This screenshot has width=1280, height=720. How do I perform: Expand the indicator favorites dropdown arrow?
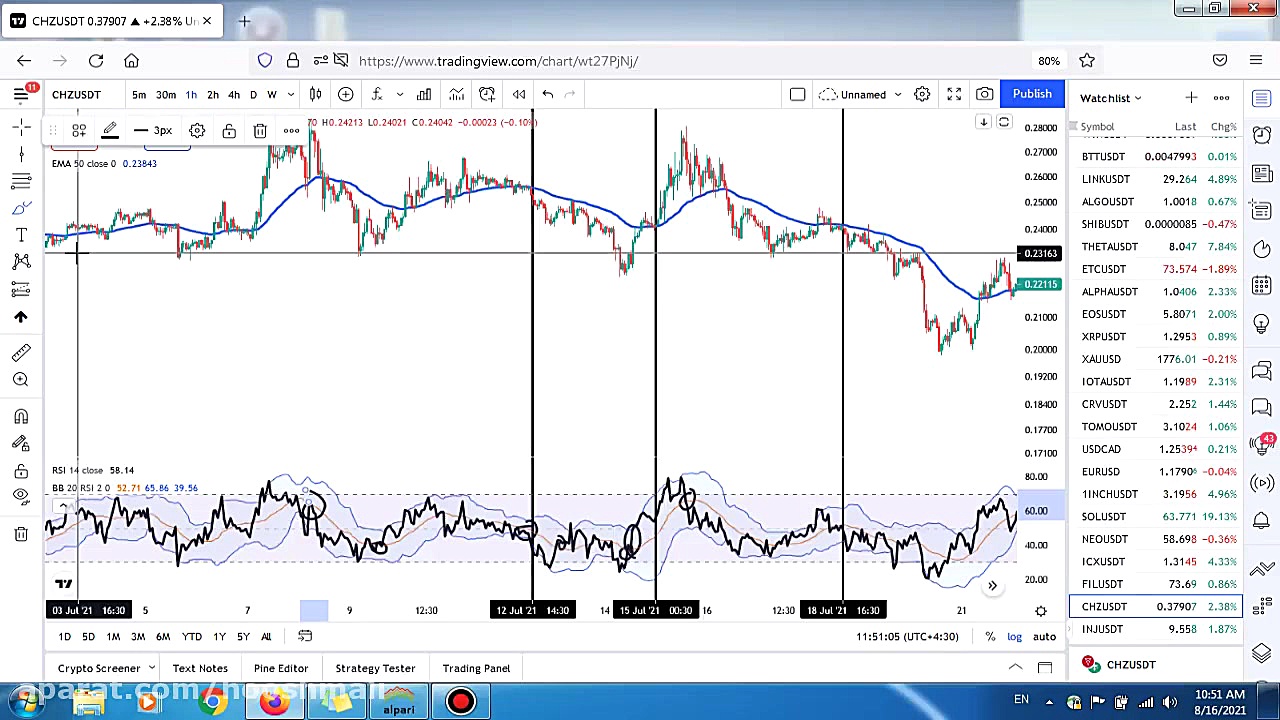[x=399, y=94]
